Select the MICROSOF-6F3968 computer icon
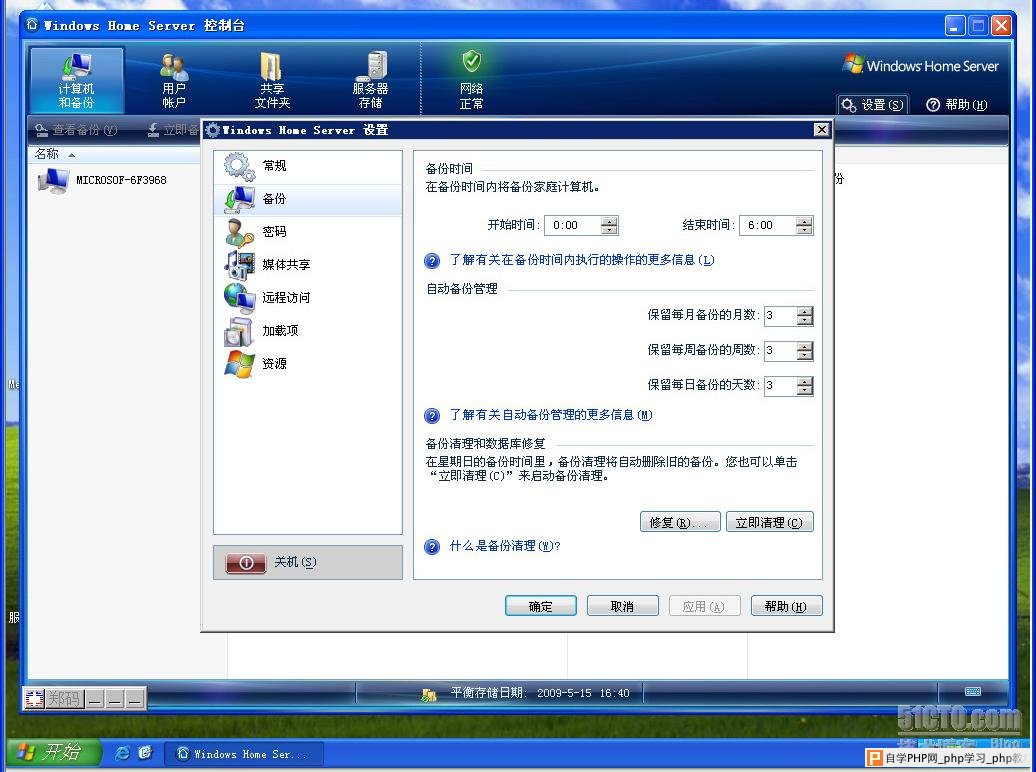Image resolution: width=1036 pixels, height=772 pixels. (53, 180)
